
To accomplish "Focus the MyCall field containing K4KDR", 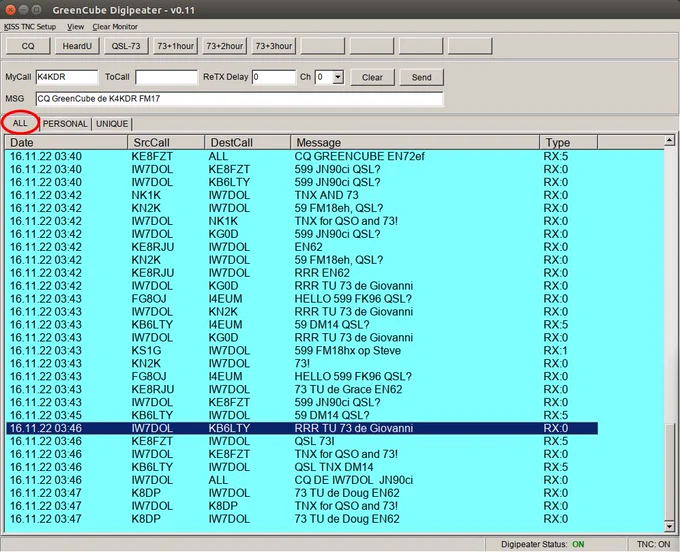I will [x=67, y=77].
